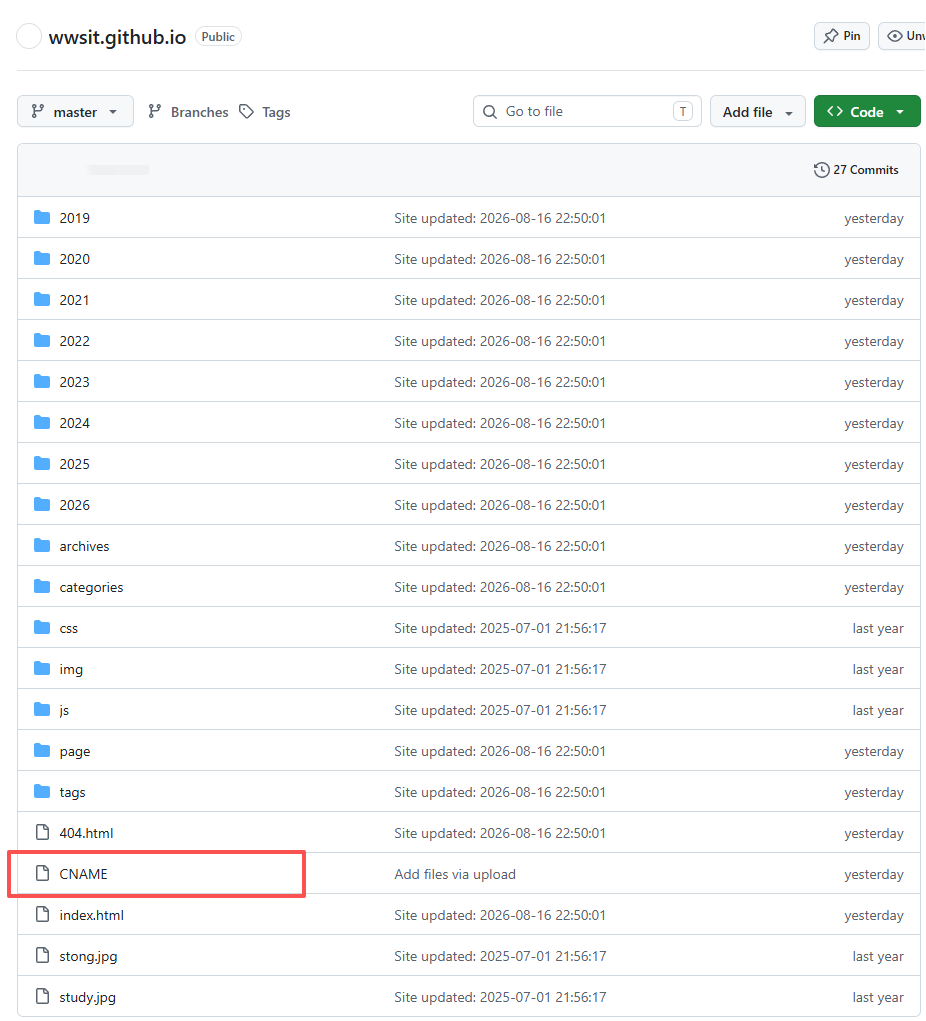Open the index.html file name
The width and height of the screenshot is (926, 1021).
click(x=91, y=915)
